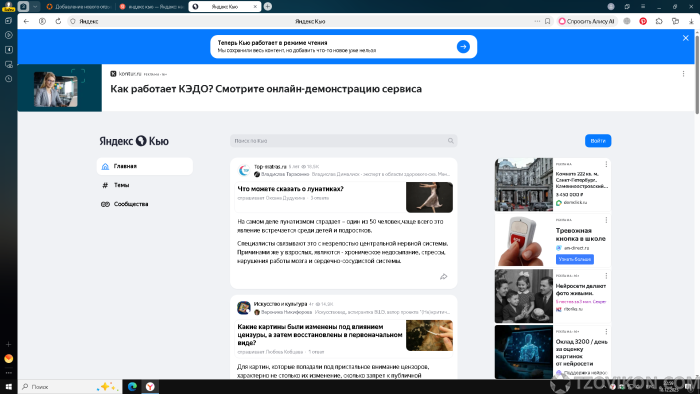Open the history clock icon in left sidebar

tap(8, 79)
